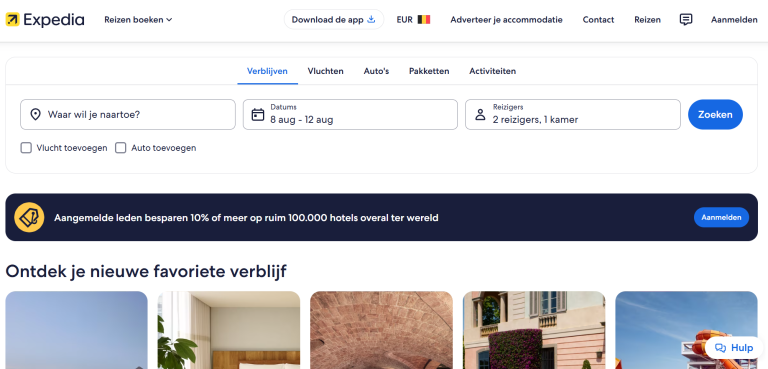This screenshot has height=369, width=768.
Task: Open the Hulp chat bubble
Action: 734,348
